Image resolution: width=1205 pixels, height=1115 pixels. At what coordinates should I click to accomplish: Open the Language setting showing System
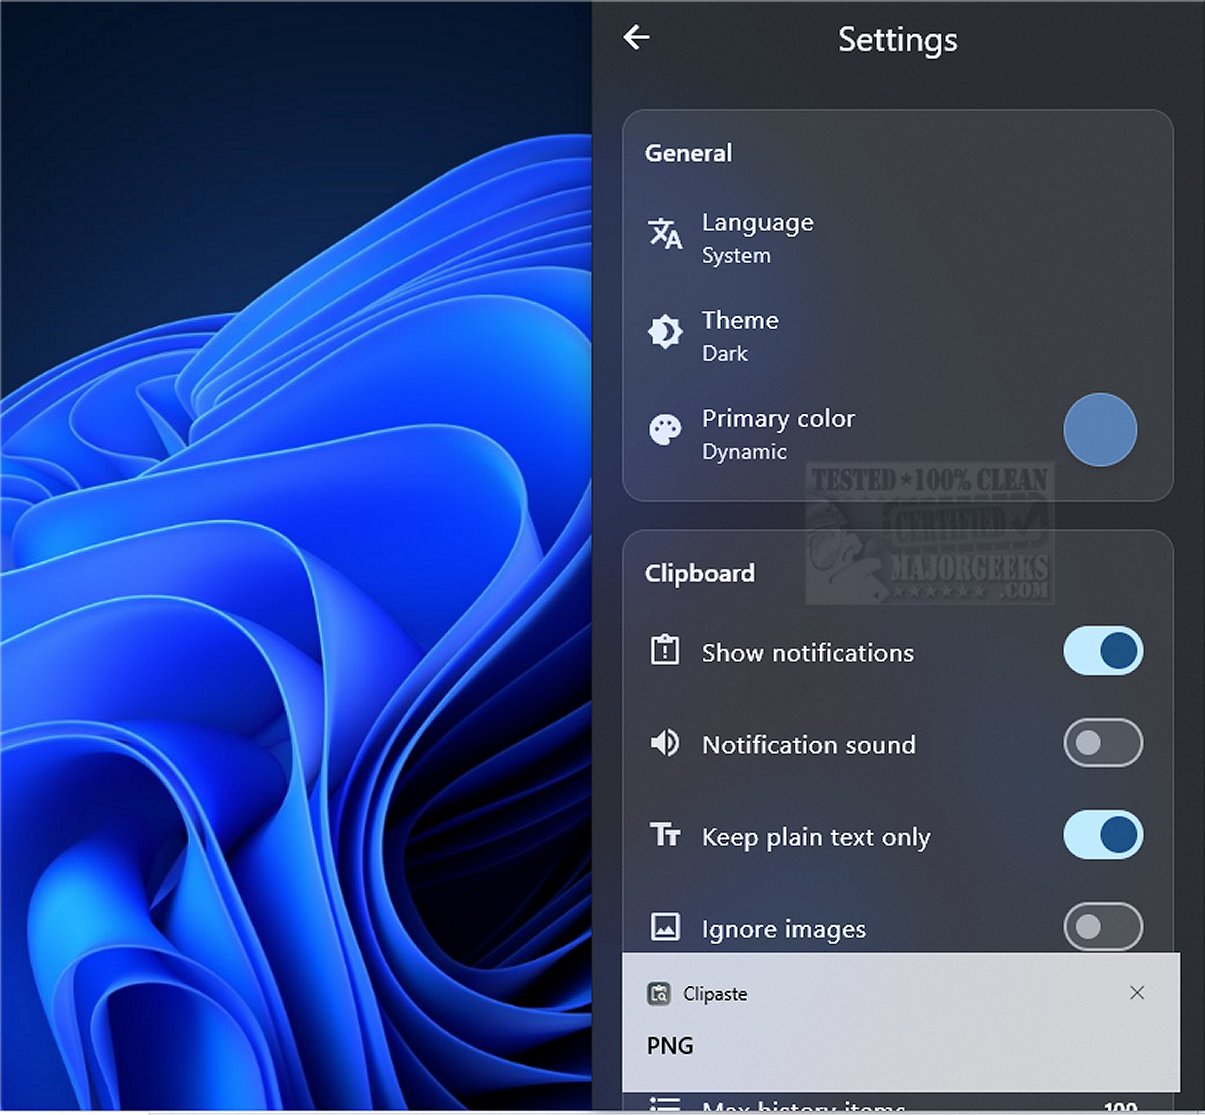click(x=757, y=236)
